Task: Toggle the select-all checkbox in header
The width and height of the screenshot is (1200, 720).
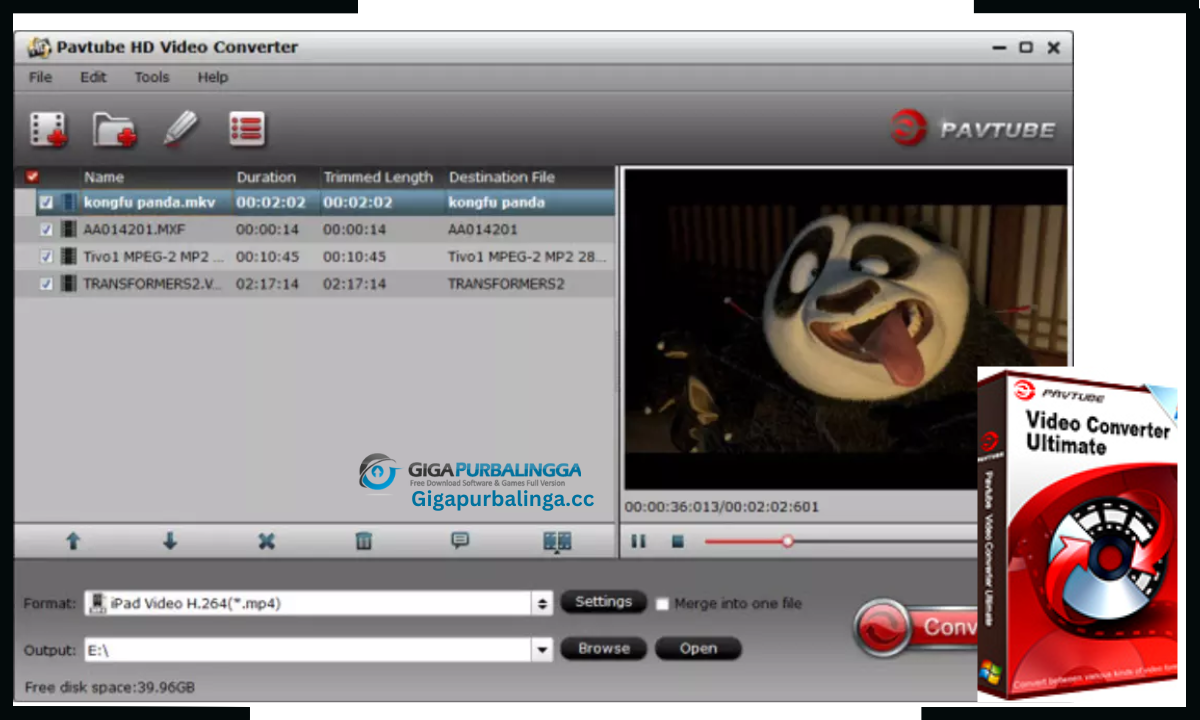Action: pyautogui.click(x=32, y=176)
